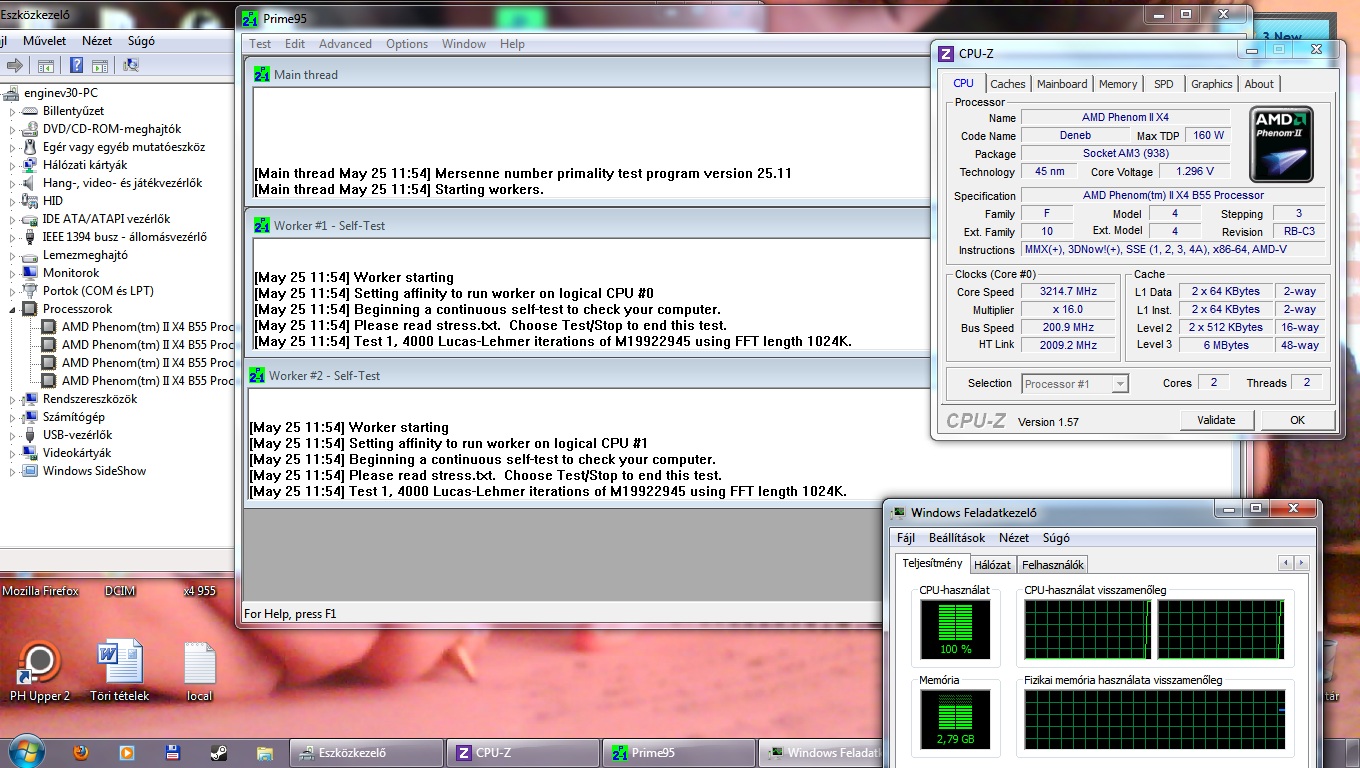Click the properties pane toolbar icon in Eszközkezelő
1360x768 pixels.
[100, 66]
